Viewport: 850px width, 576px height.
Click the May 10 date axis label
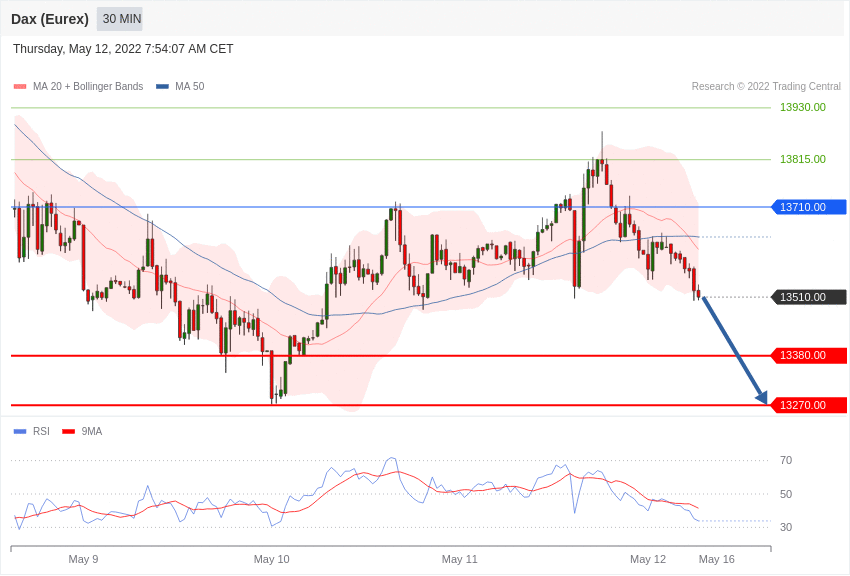(x=272, y=559)
